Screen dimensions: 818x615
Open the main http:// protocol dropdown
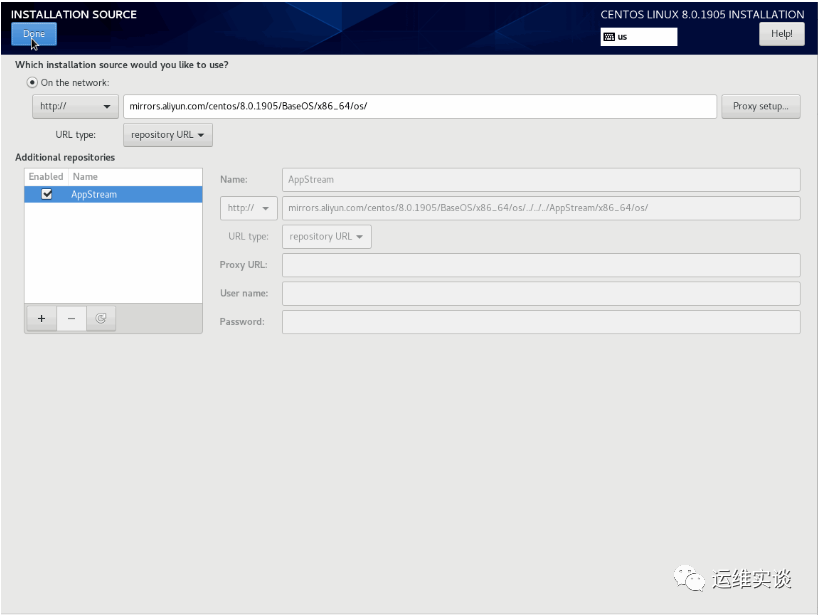(x=75, y=106)
